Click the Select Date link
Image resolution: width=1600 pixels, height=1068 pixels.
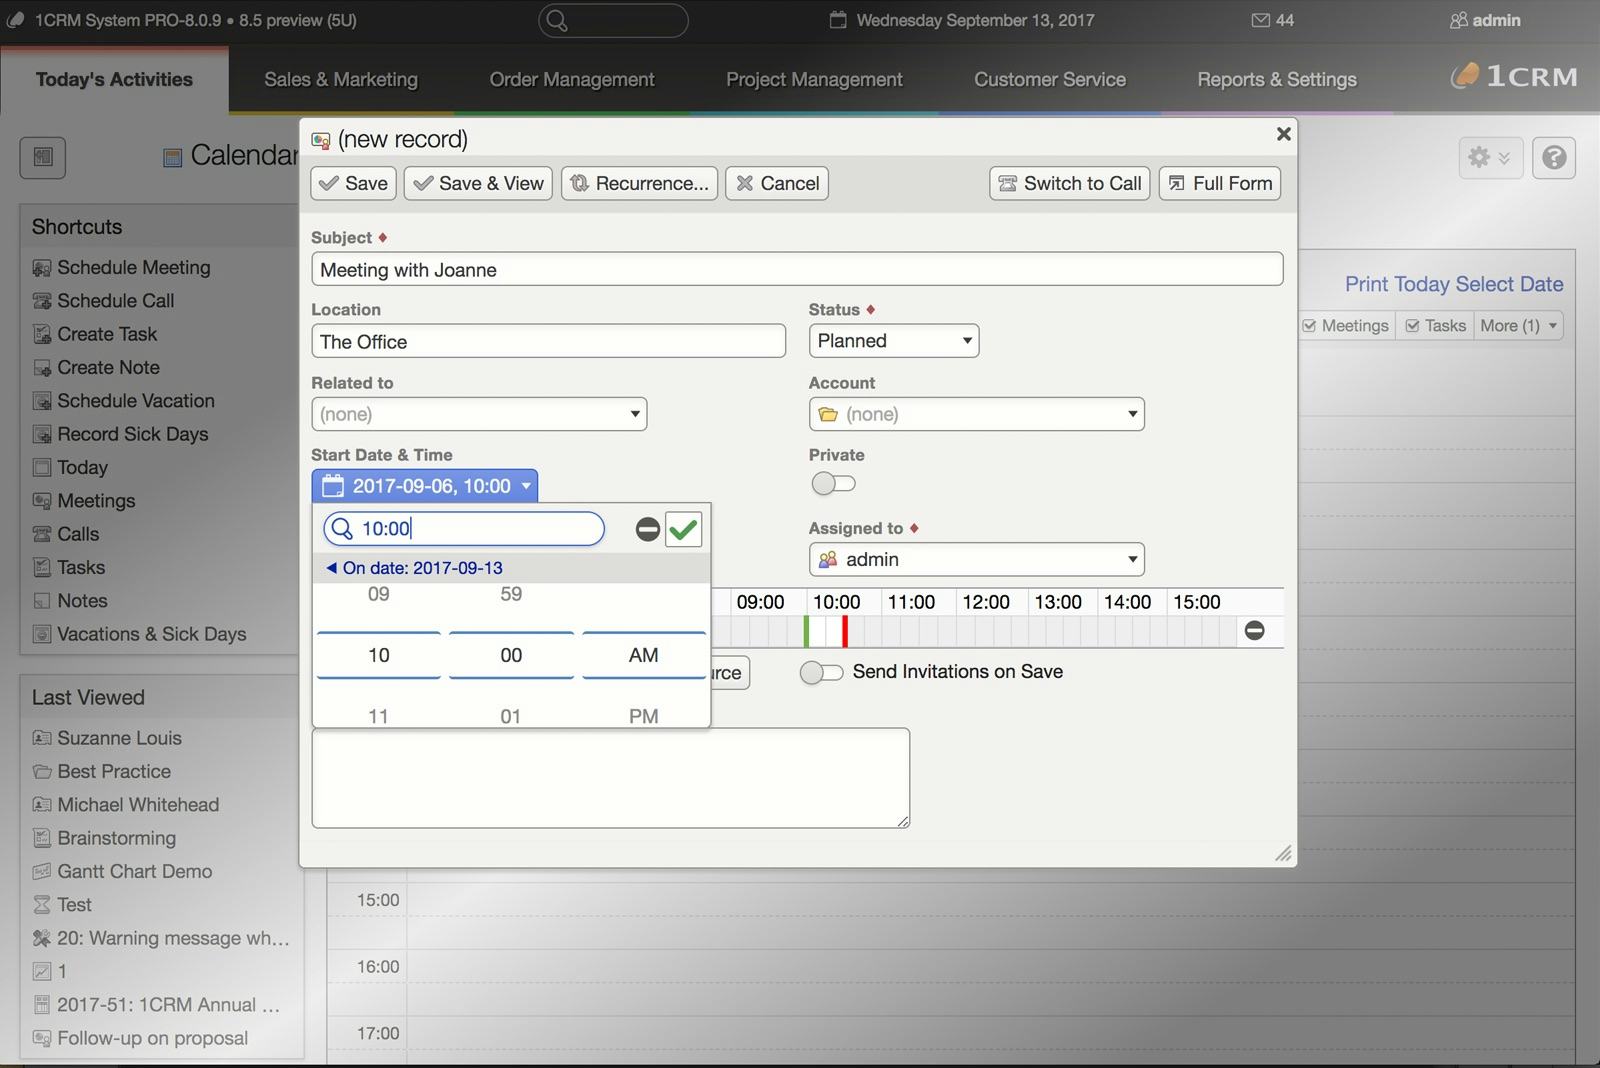pos(1509,284)
